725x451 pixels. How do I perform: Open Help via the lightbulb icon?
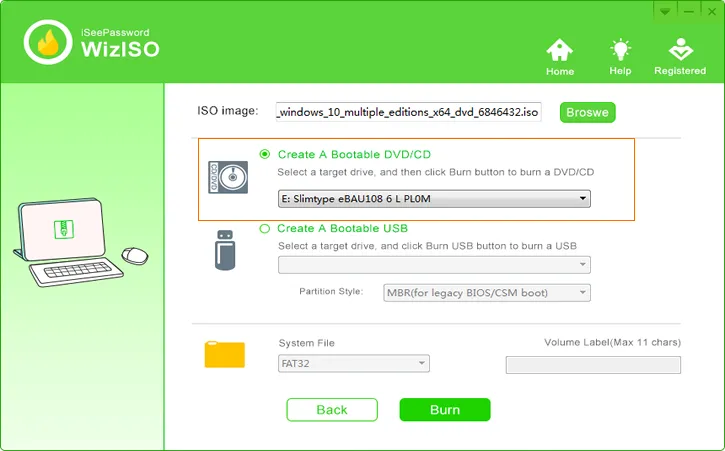[620, 51]
